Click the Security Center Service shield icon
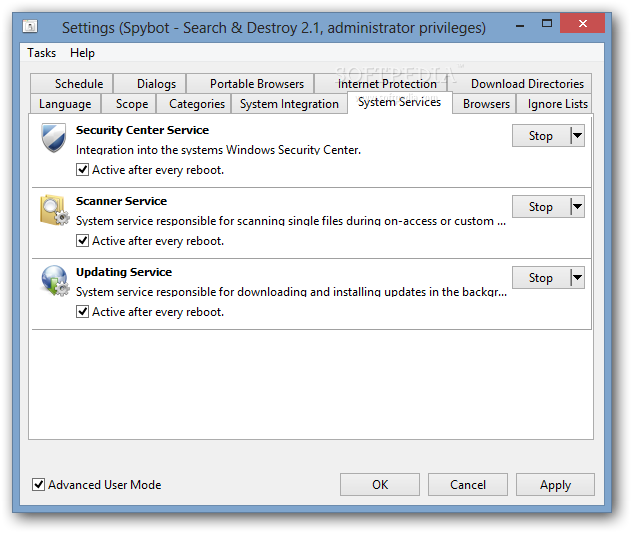The height and width of the screenshot is (533, 632). click(54, 138)
